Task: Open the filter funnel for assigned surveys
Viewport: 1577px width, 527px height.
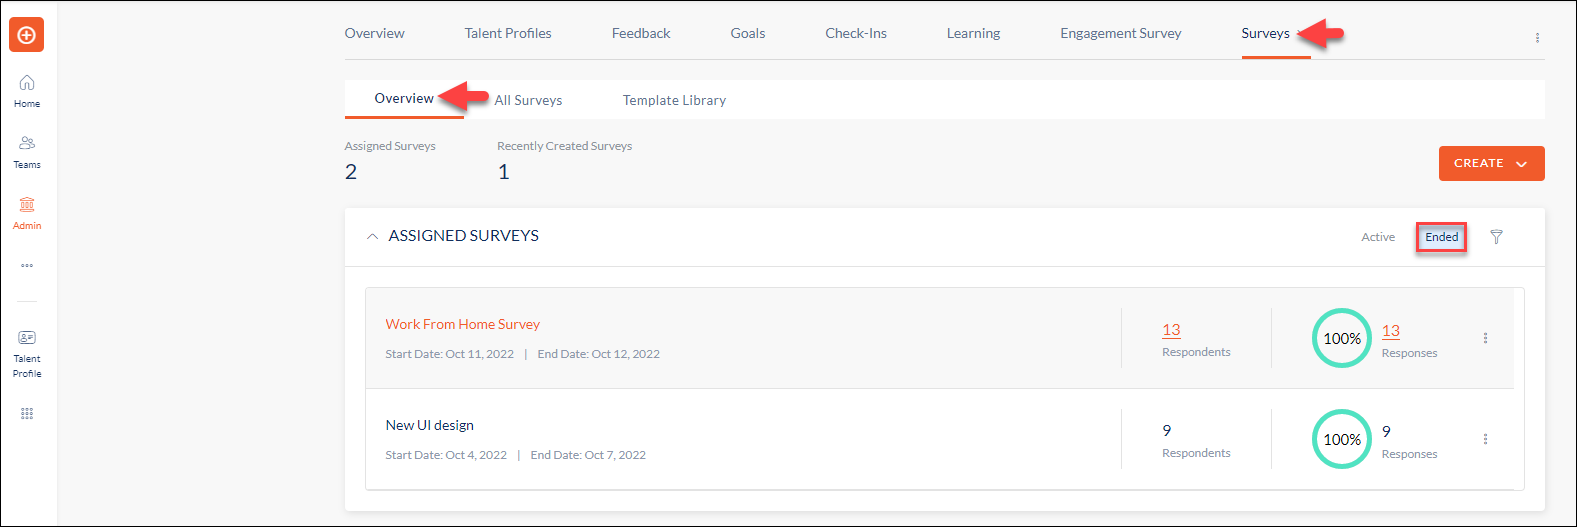Action: 1496,237
